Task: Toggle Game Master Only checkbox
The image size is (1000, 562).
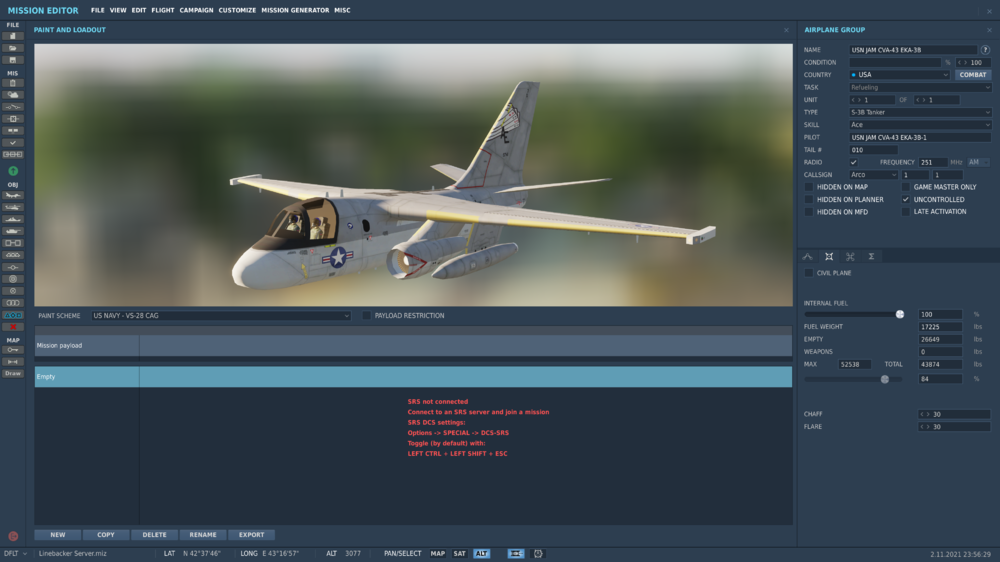Action: point(906,187)
